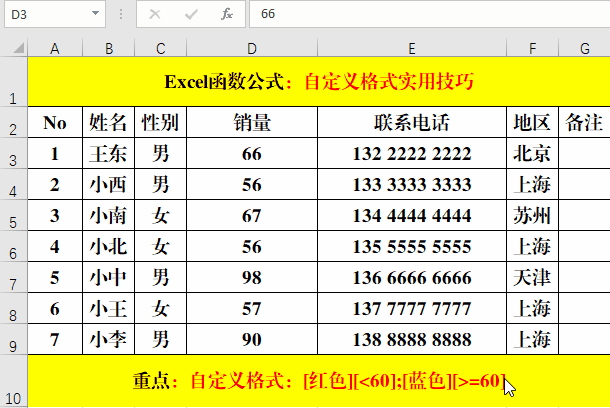610x408 pixels.
Task: Click the cancel (X) formula icon
Action: coord(155,14)
